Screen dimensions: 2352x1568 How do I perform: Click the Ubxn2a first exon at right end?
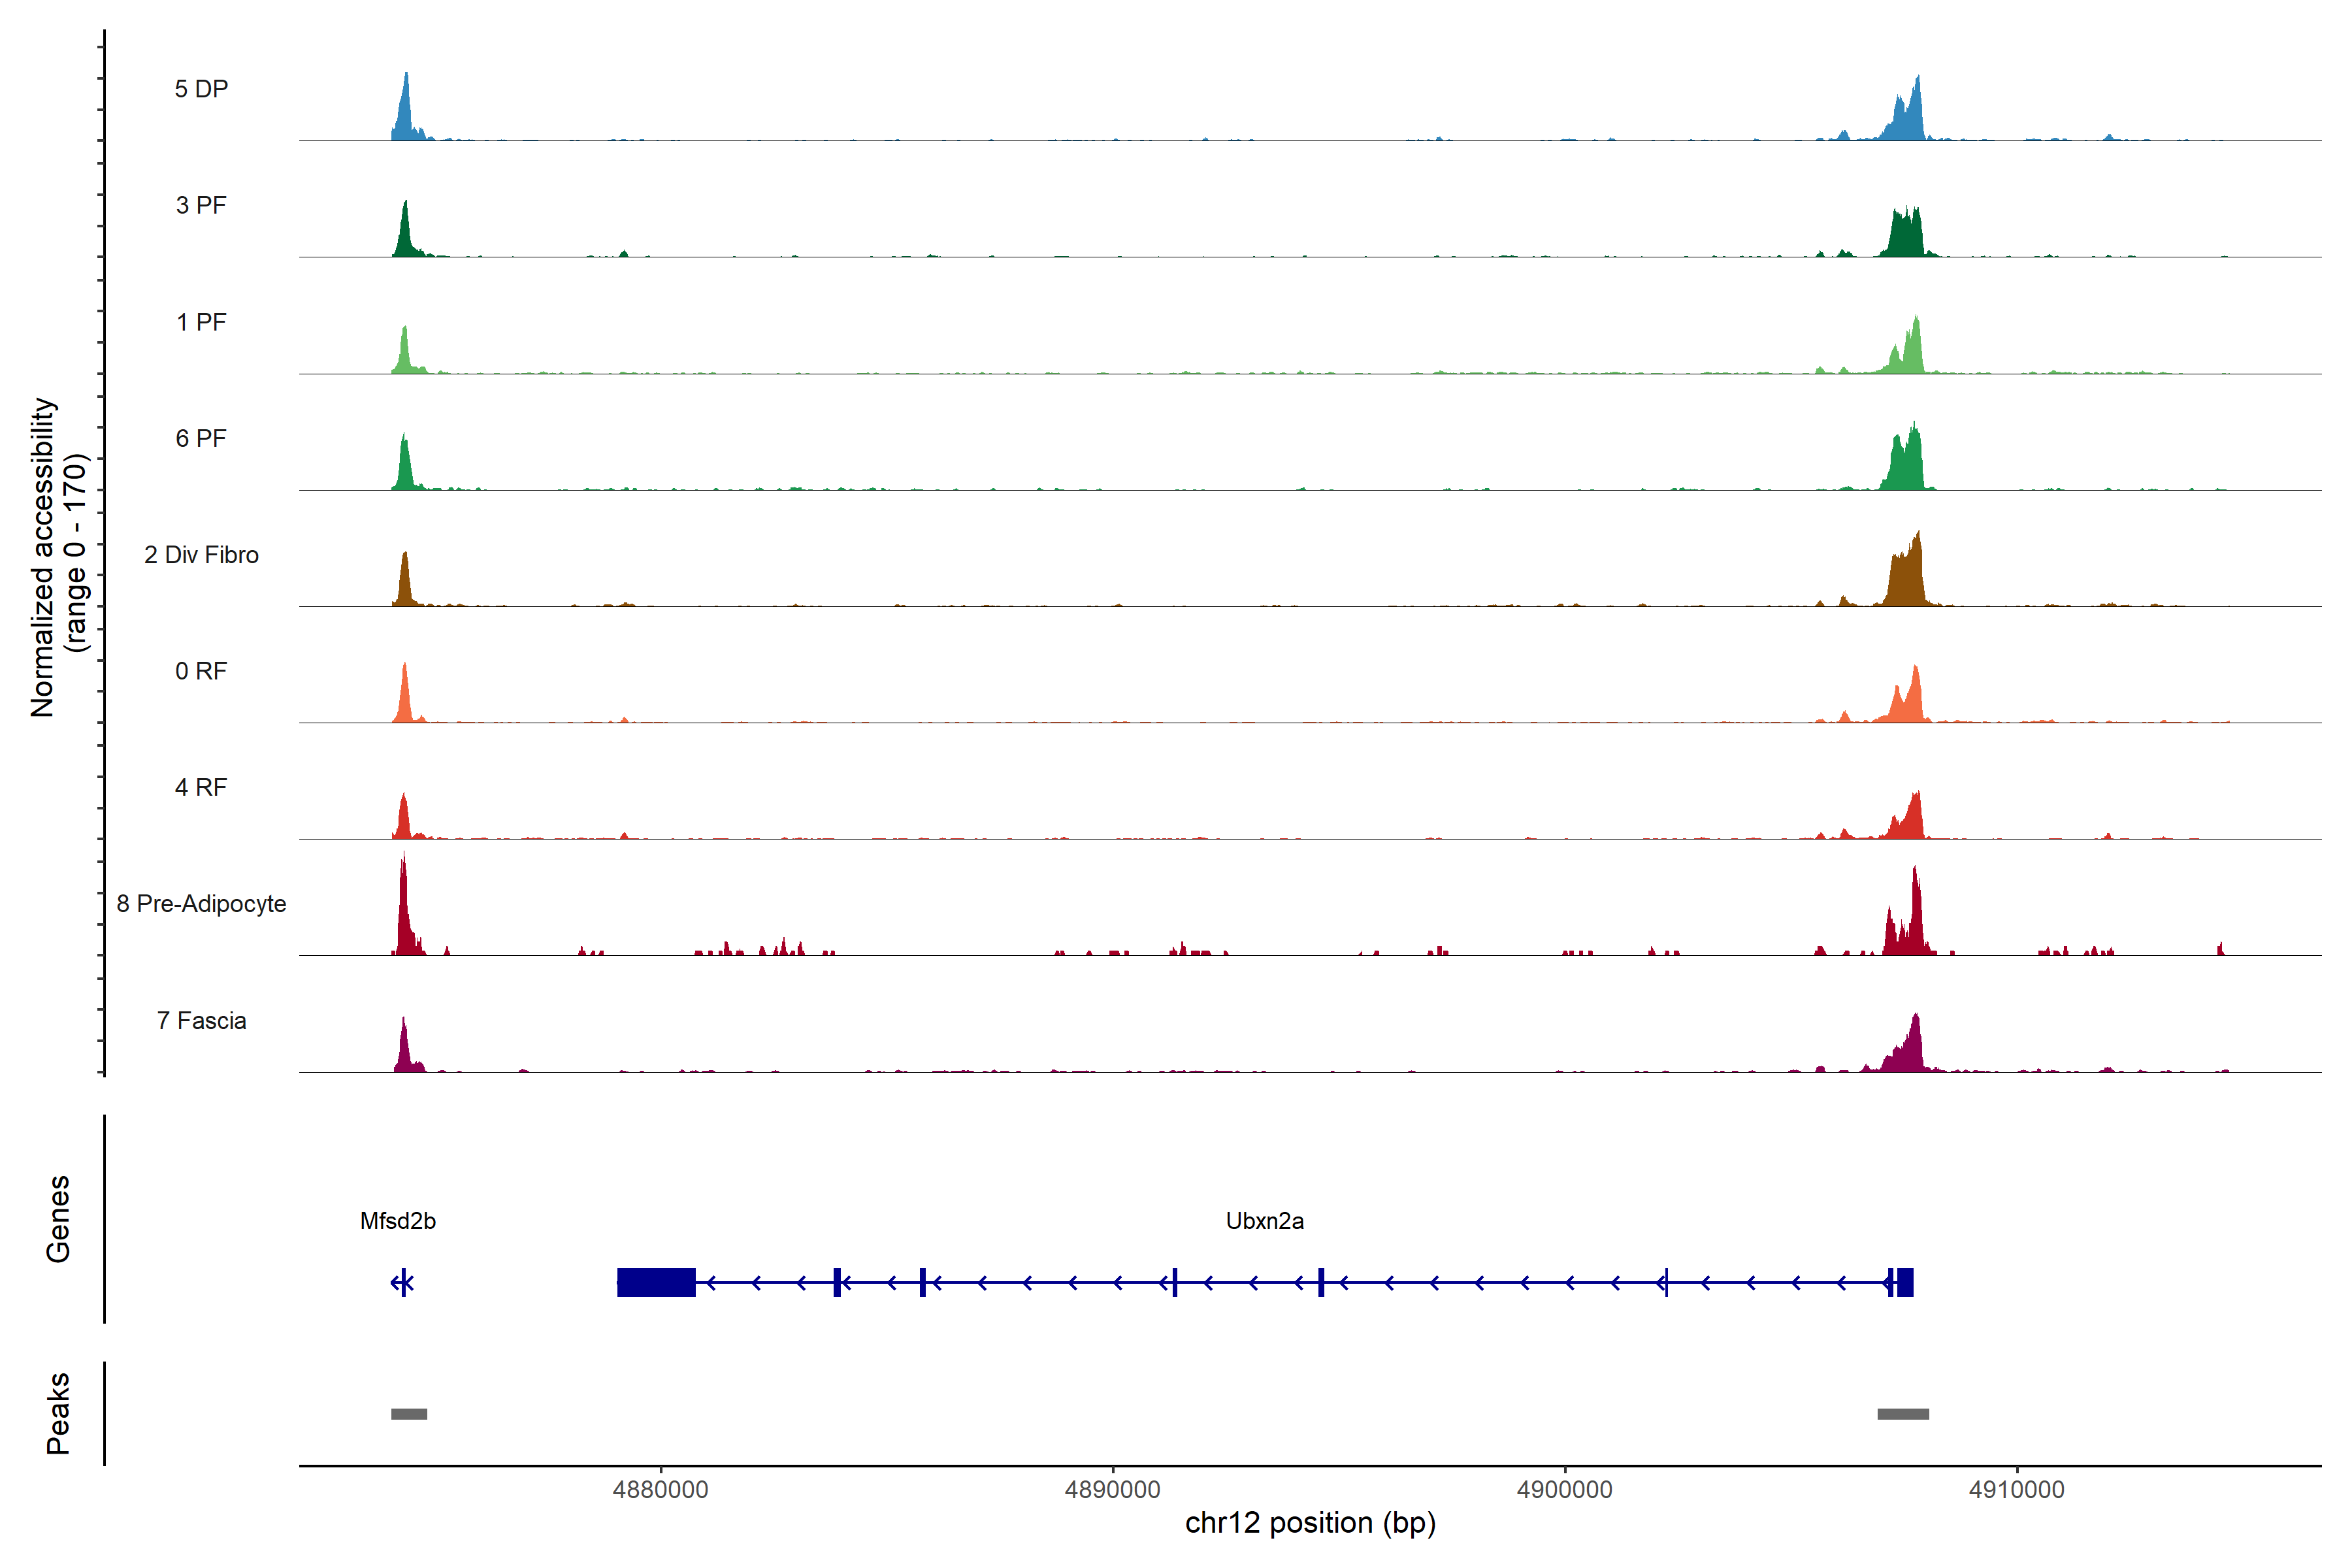(1905, 1282)
